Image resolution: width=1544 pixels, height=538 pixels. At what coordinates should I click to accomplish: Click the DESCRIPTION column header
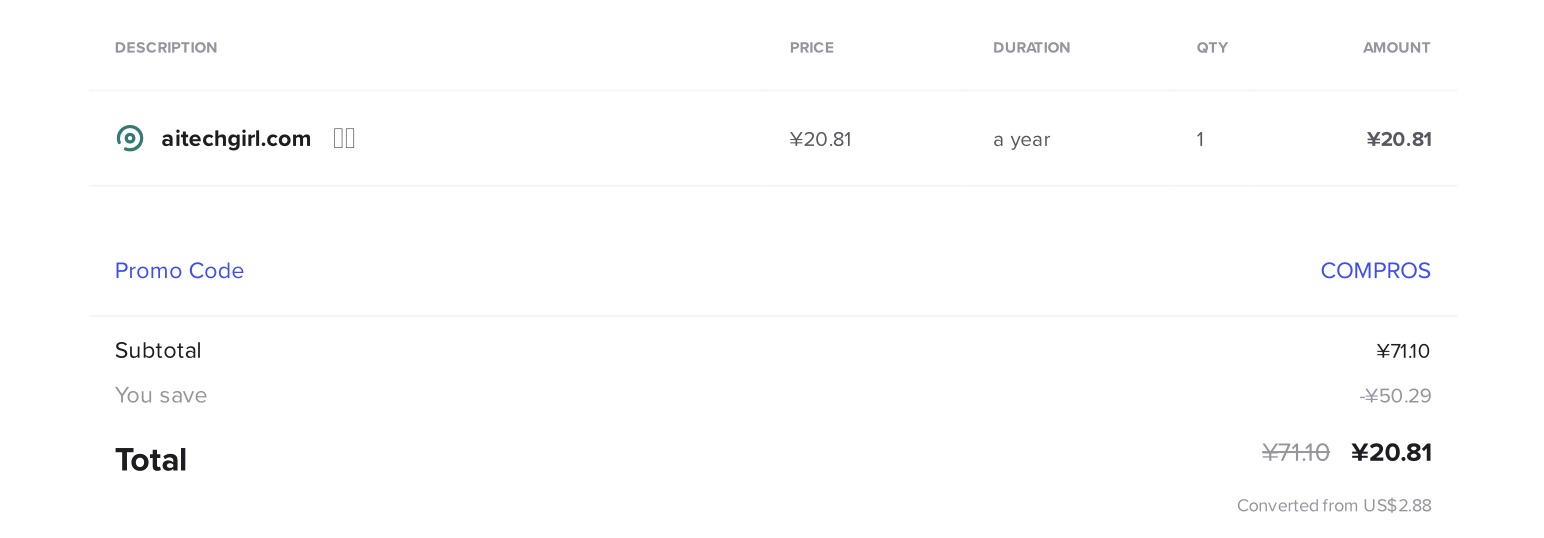pyautogui.click(x=166, y=48)
